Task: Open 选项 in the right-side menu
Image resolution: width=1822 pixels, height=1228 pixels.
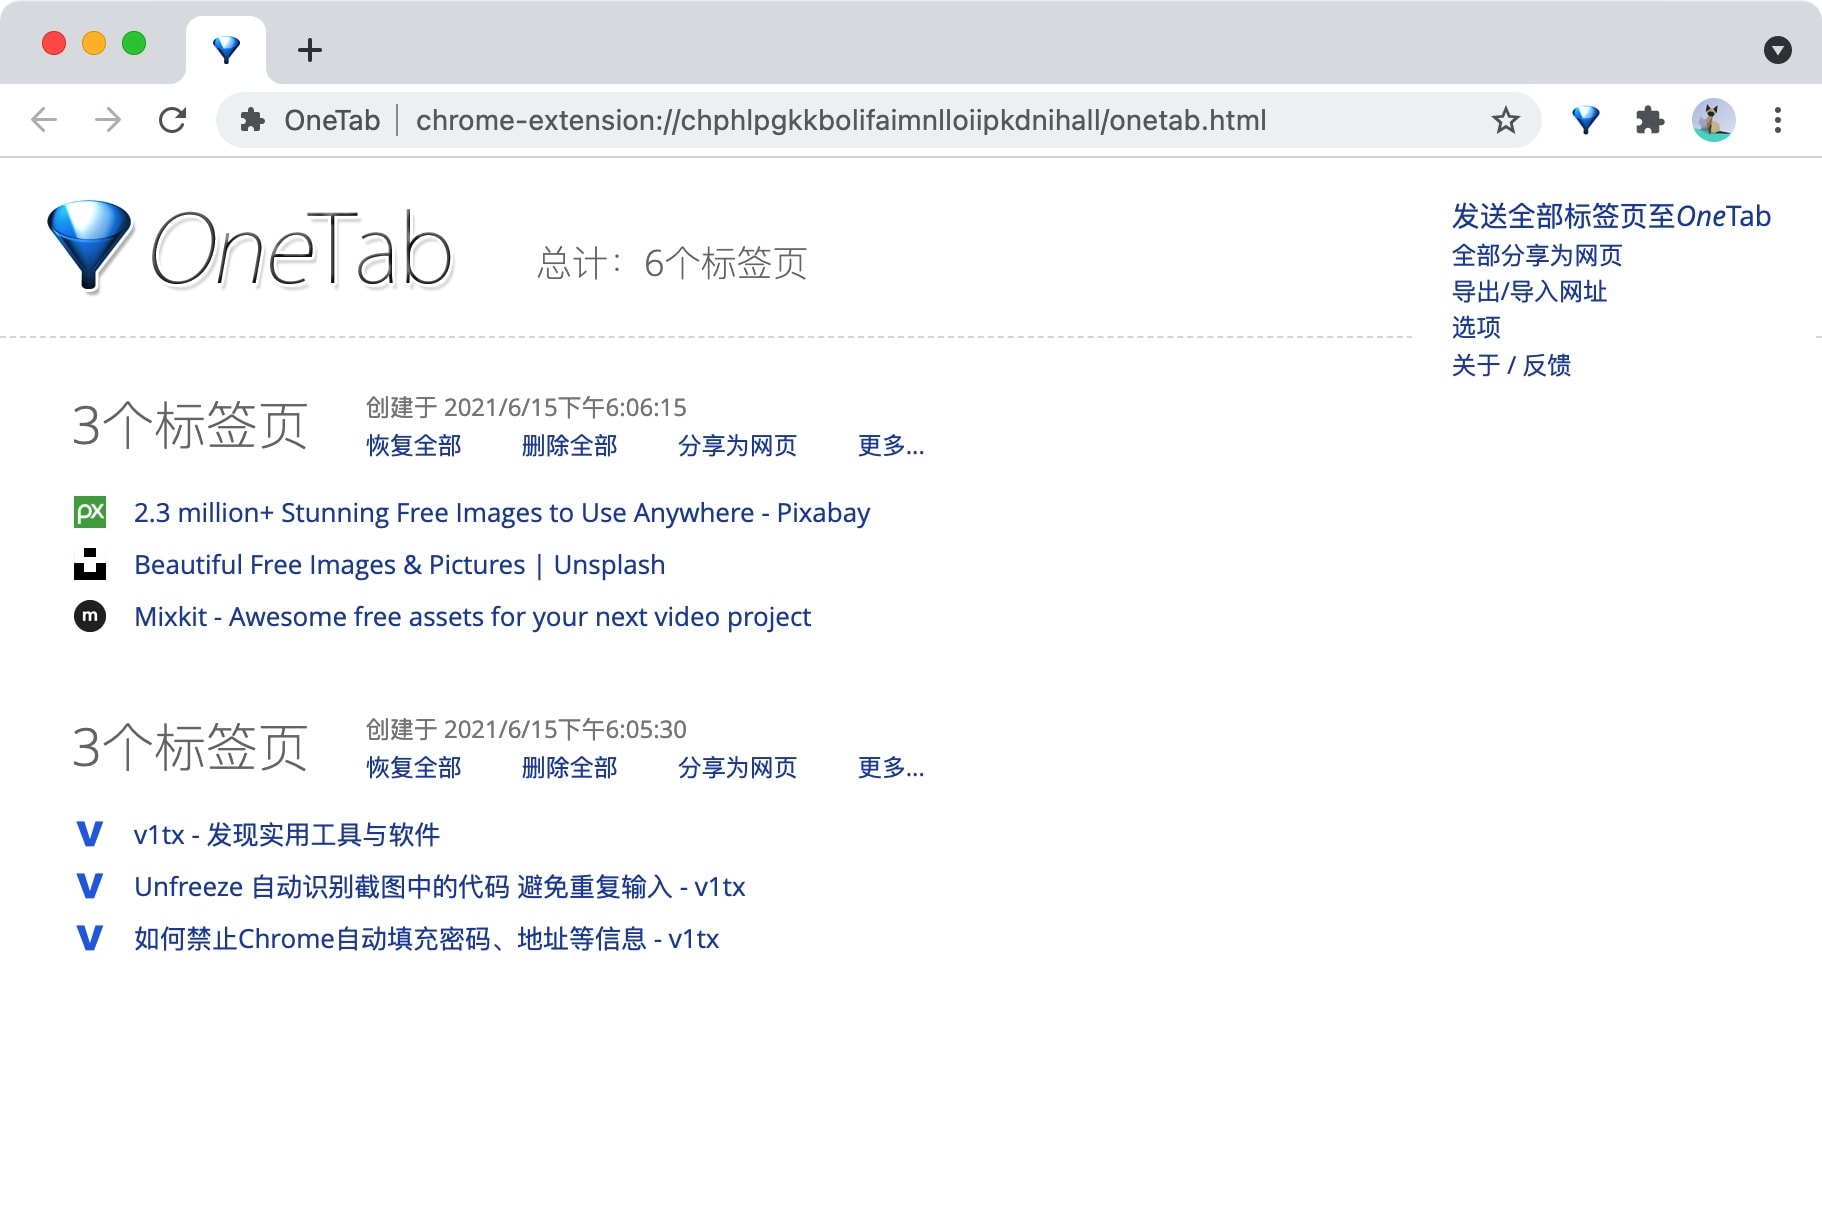Action: tap(1476, 328)
